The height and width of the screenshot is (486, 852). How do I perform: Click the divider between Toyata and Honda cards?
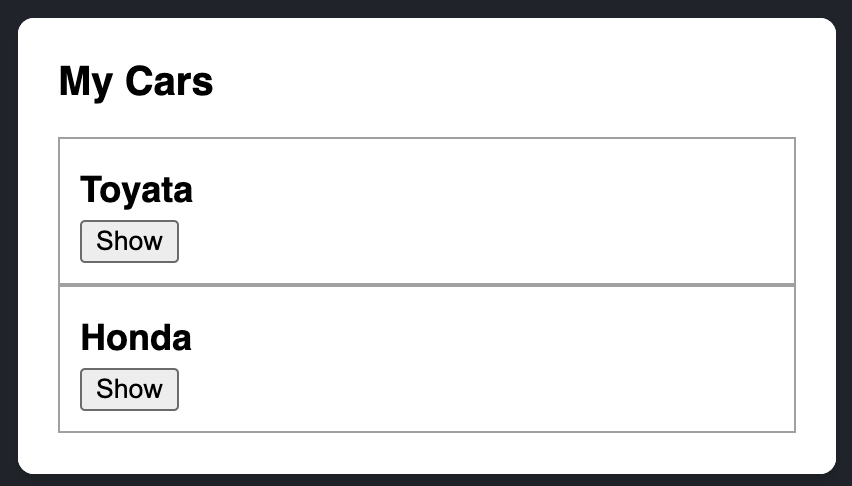pyautogui.click(x=427, y=285)
